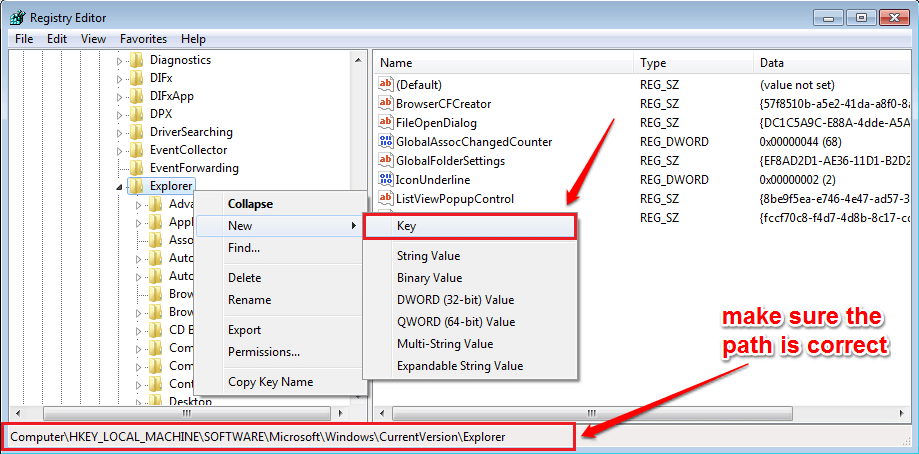
Task: Expand the DriverSearching tree node
Action: click(120, 132)
